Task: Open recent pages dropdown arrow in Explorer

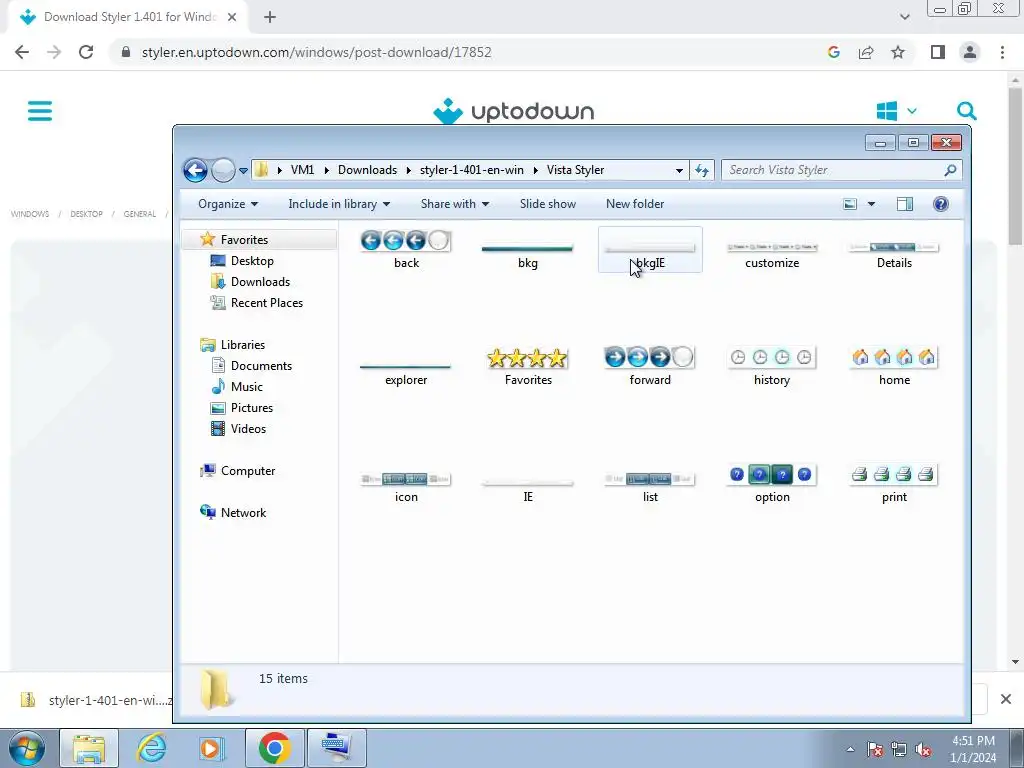Action: click(x=243, y=171)
